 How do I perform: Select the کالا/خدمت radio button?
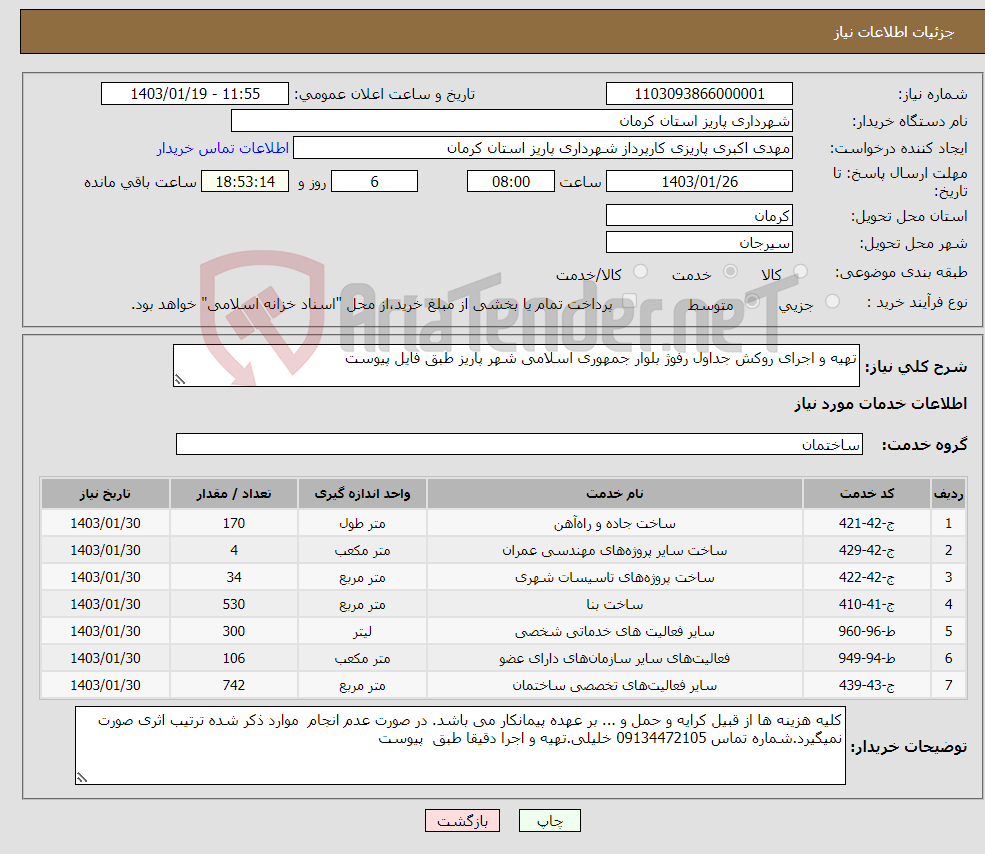point(640,271)
